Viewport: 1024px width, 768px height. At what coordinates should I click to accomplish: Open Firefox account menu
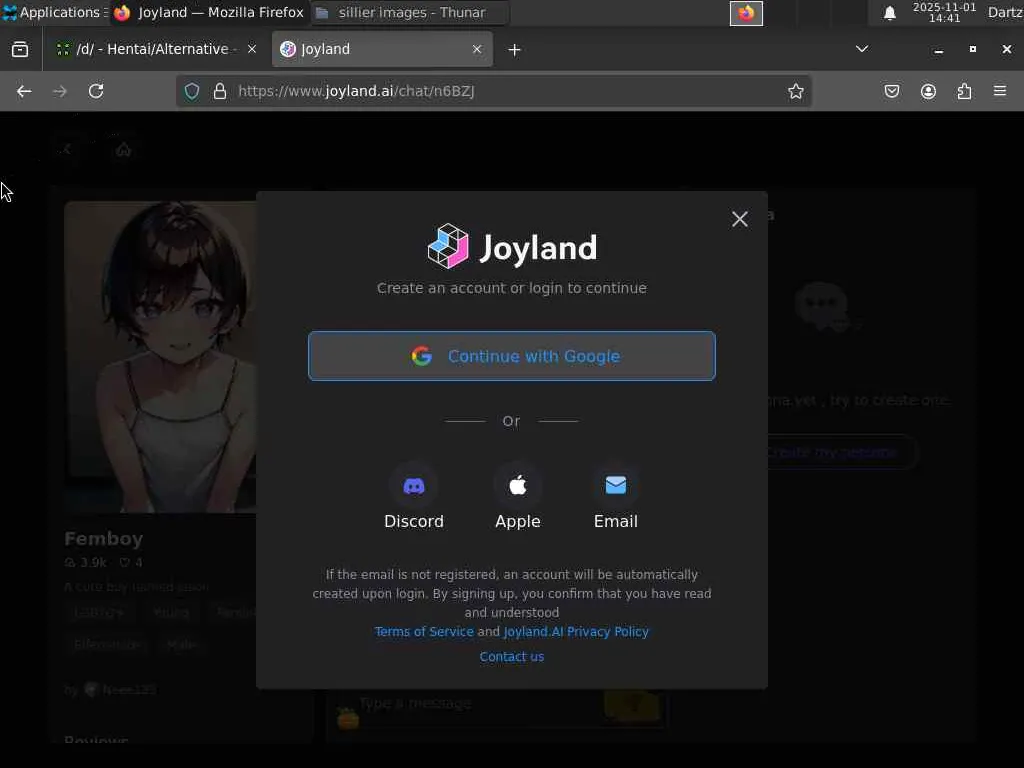[928, 91]
